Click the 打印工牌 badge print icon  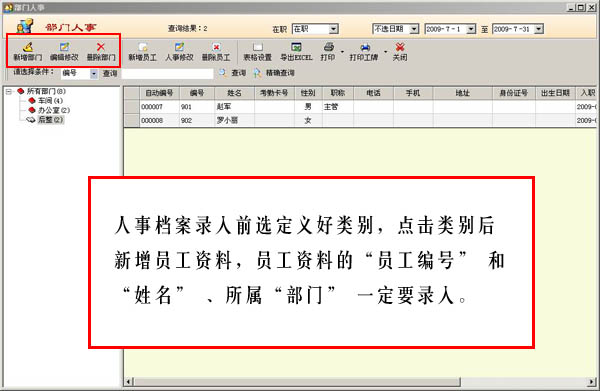364,51
